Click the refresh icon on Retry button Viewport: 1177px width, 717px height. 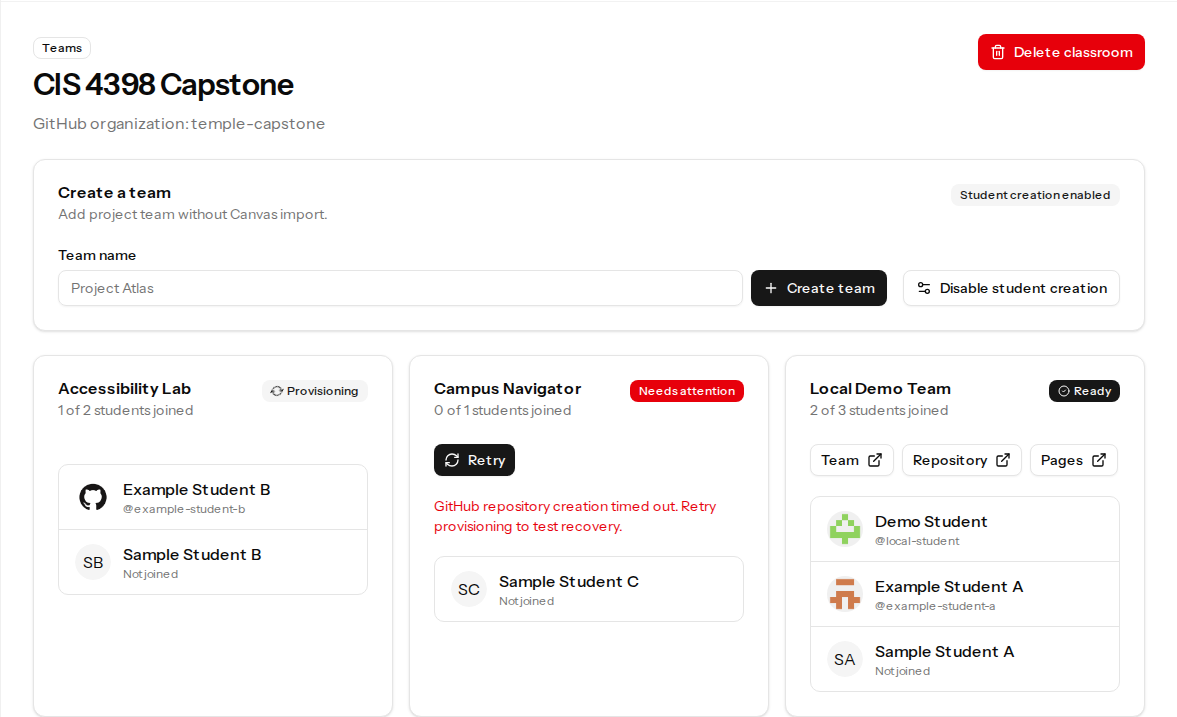[x=452, y=460]
